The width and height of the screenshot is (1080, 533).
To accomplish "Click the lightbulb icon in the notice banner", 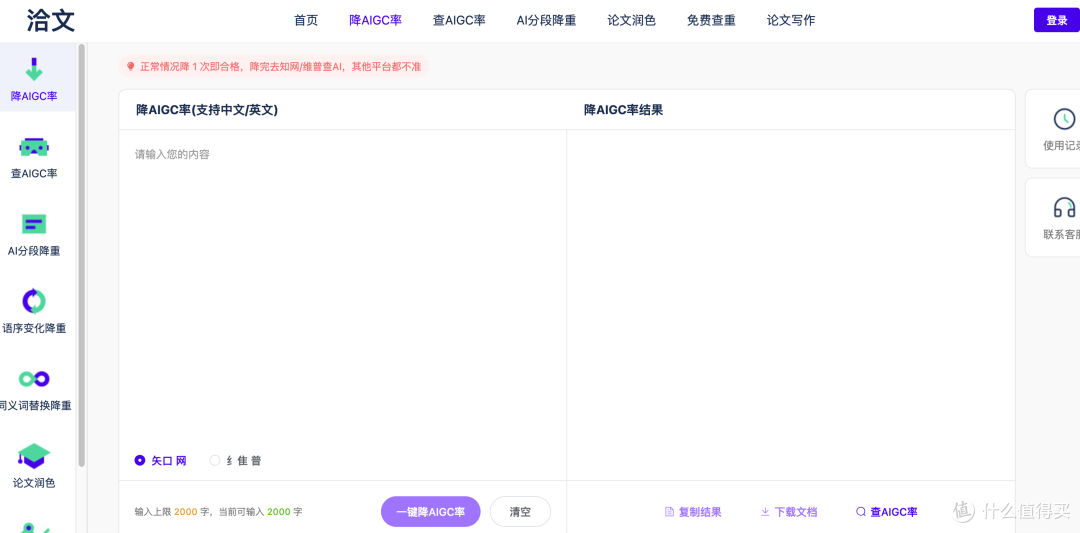I will [130, 67].
